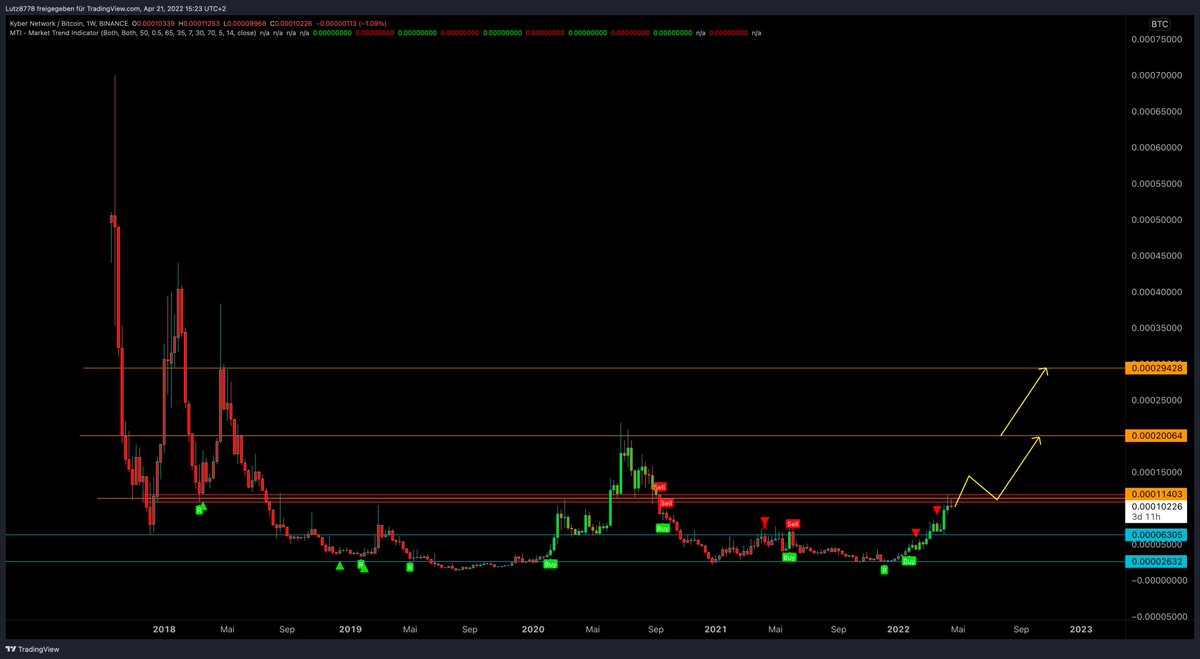Select the cyan 0.00006305 price label
This screenshot has width=1200, height=659.
1156,535
